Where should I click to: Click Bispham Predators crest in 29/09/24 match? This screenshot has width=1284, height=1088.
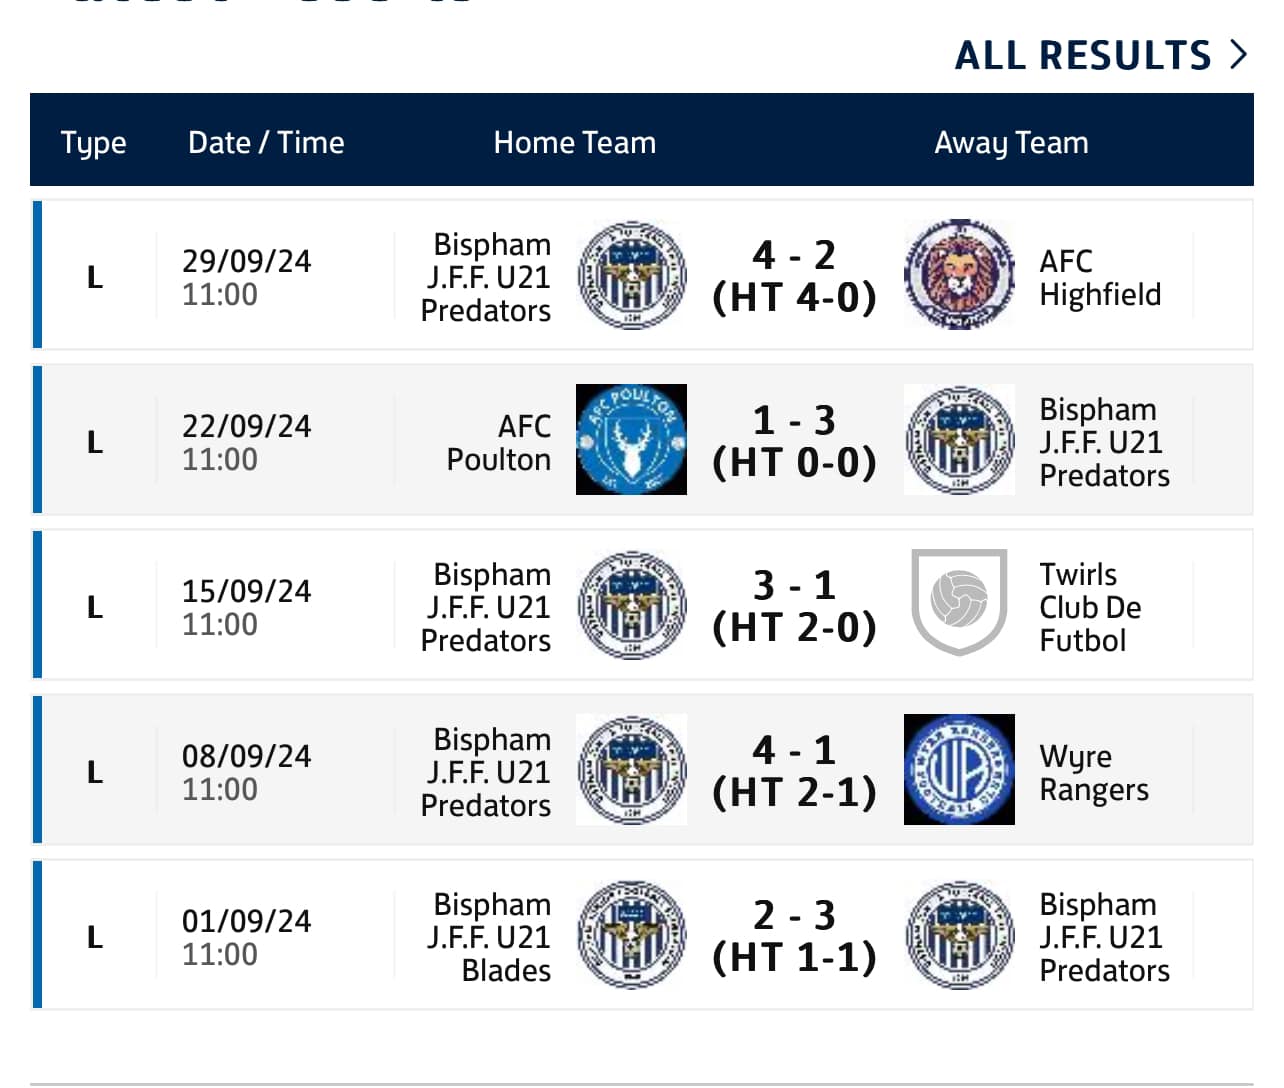[632, 275]
